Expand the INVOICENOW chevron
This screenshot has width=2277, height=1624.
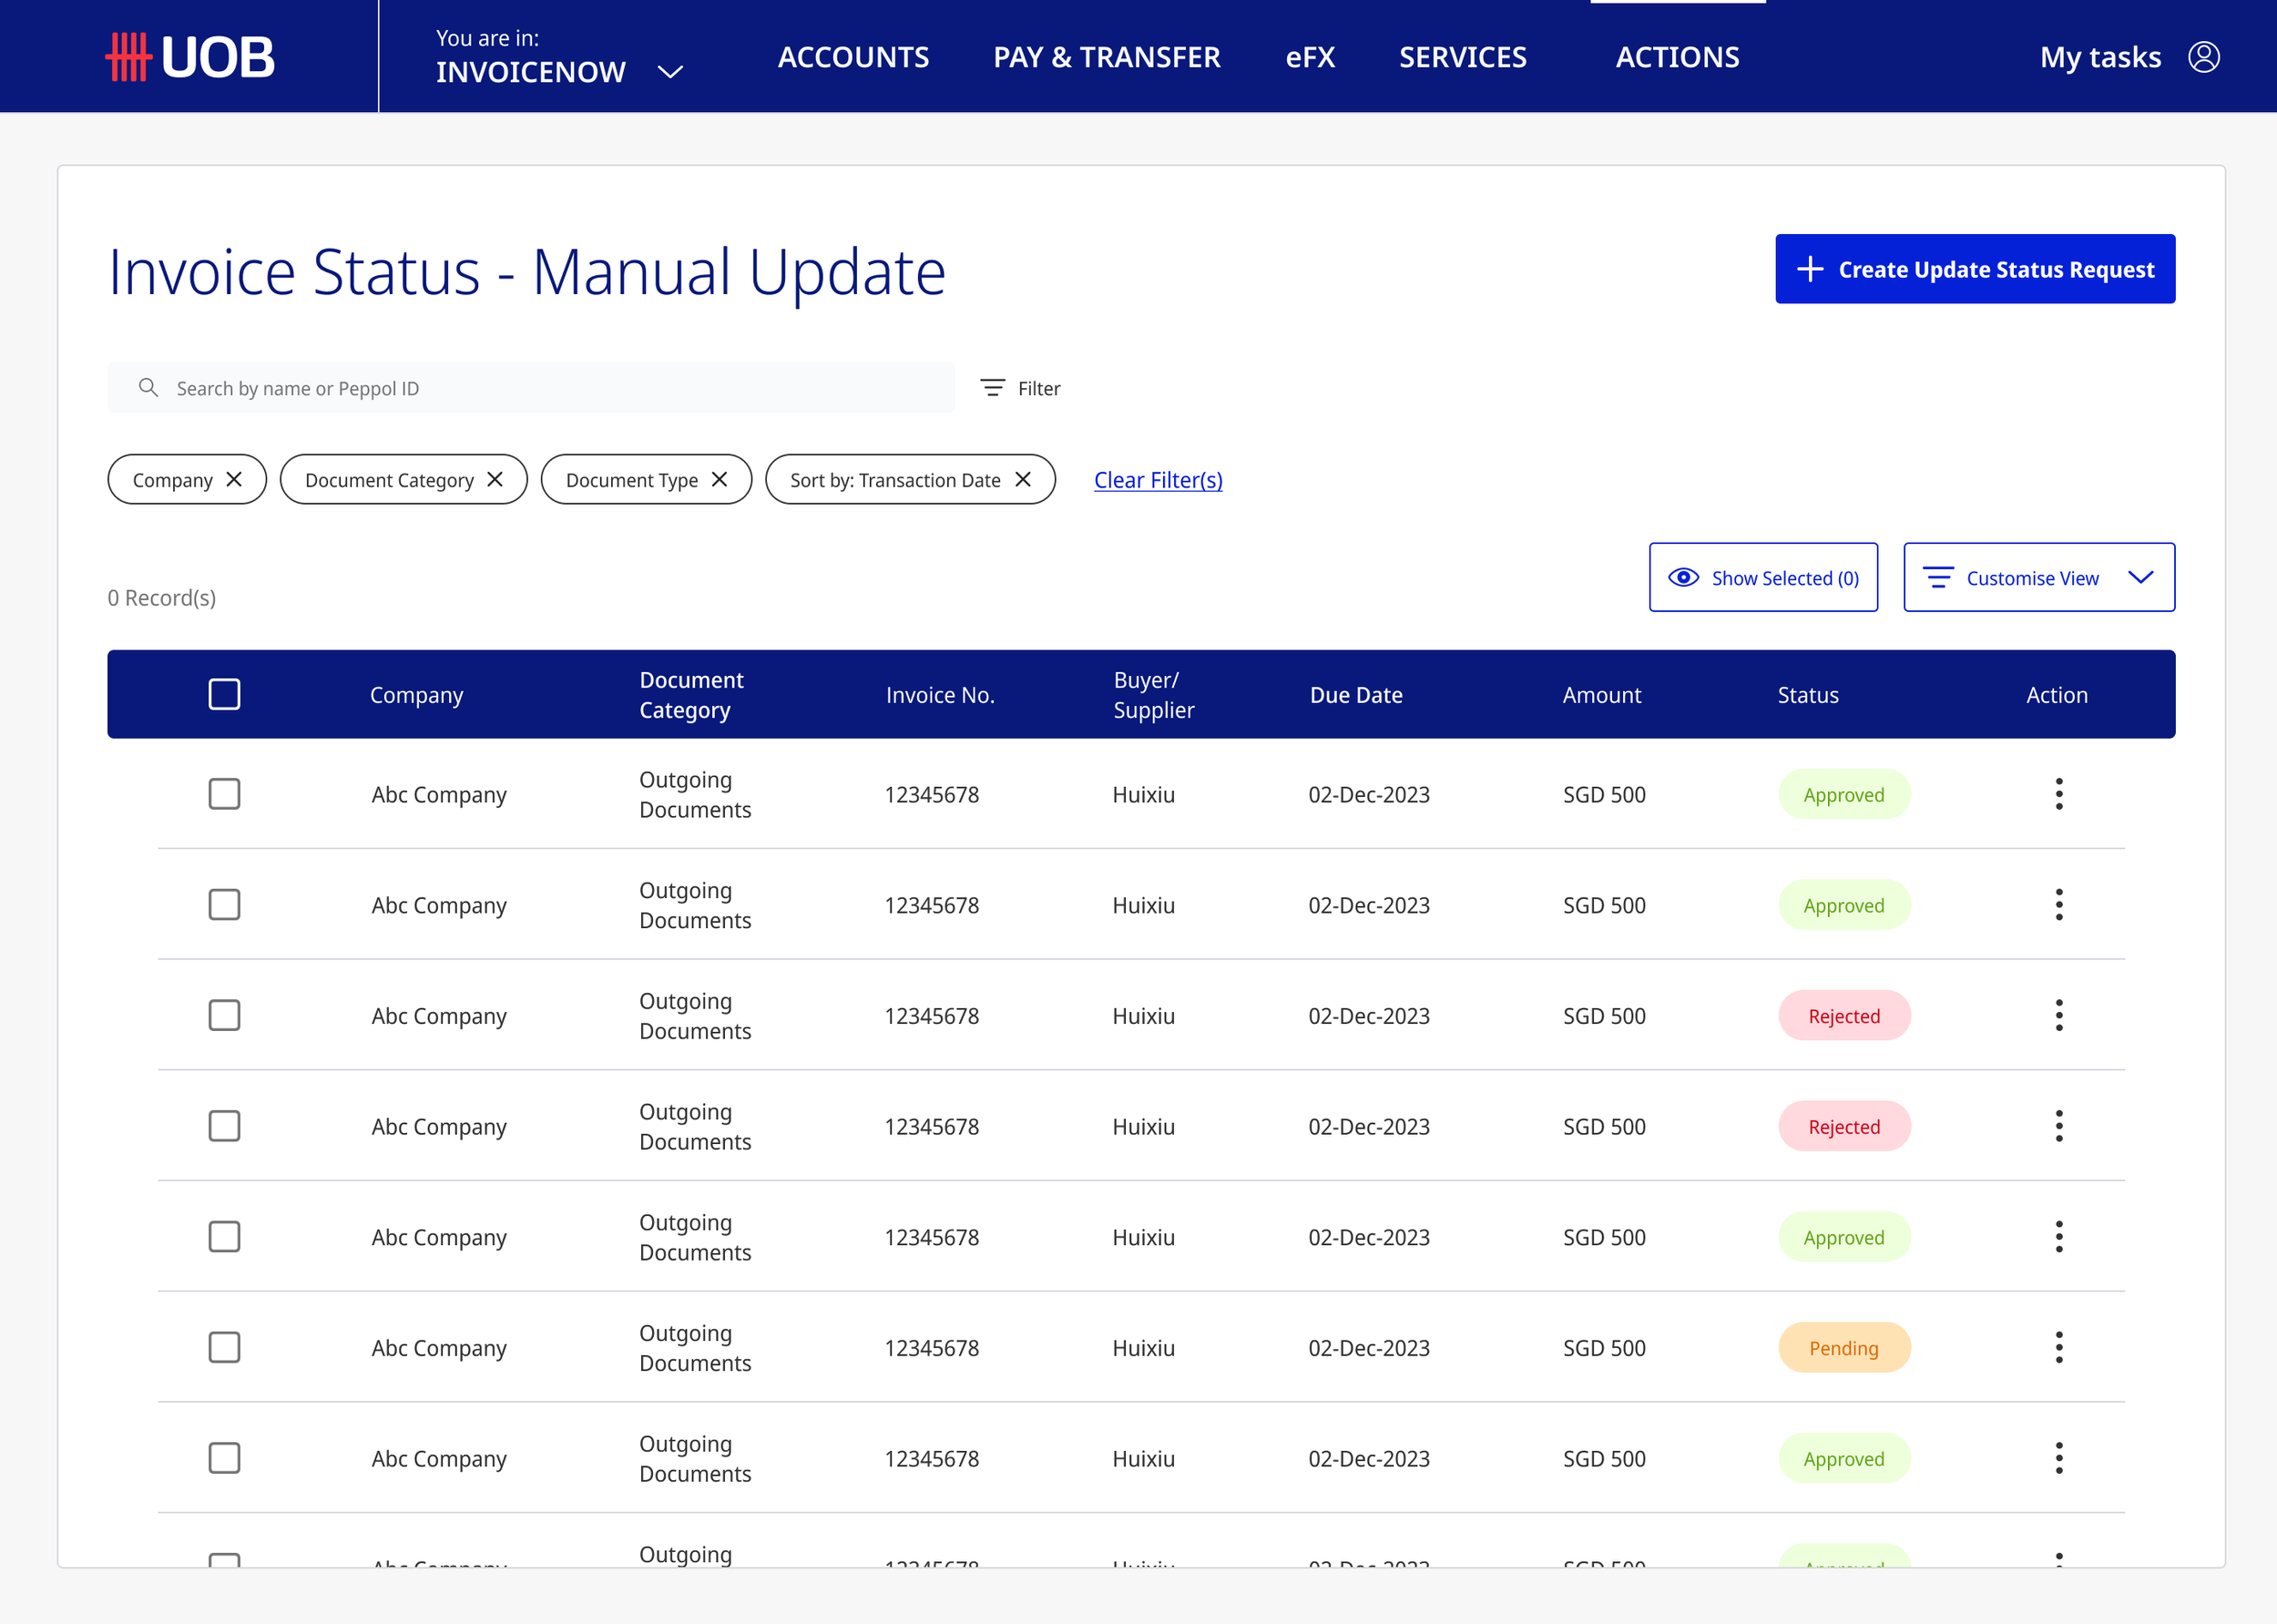point(670,72)
